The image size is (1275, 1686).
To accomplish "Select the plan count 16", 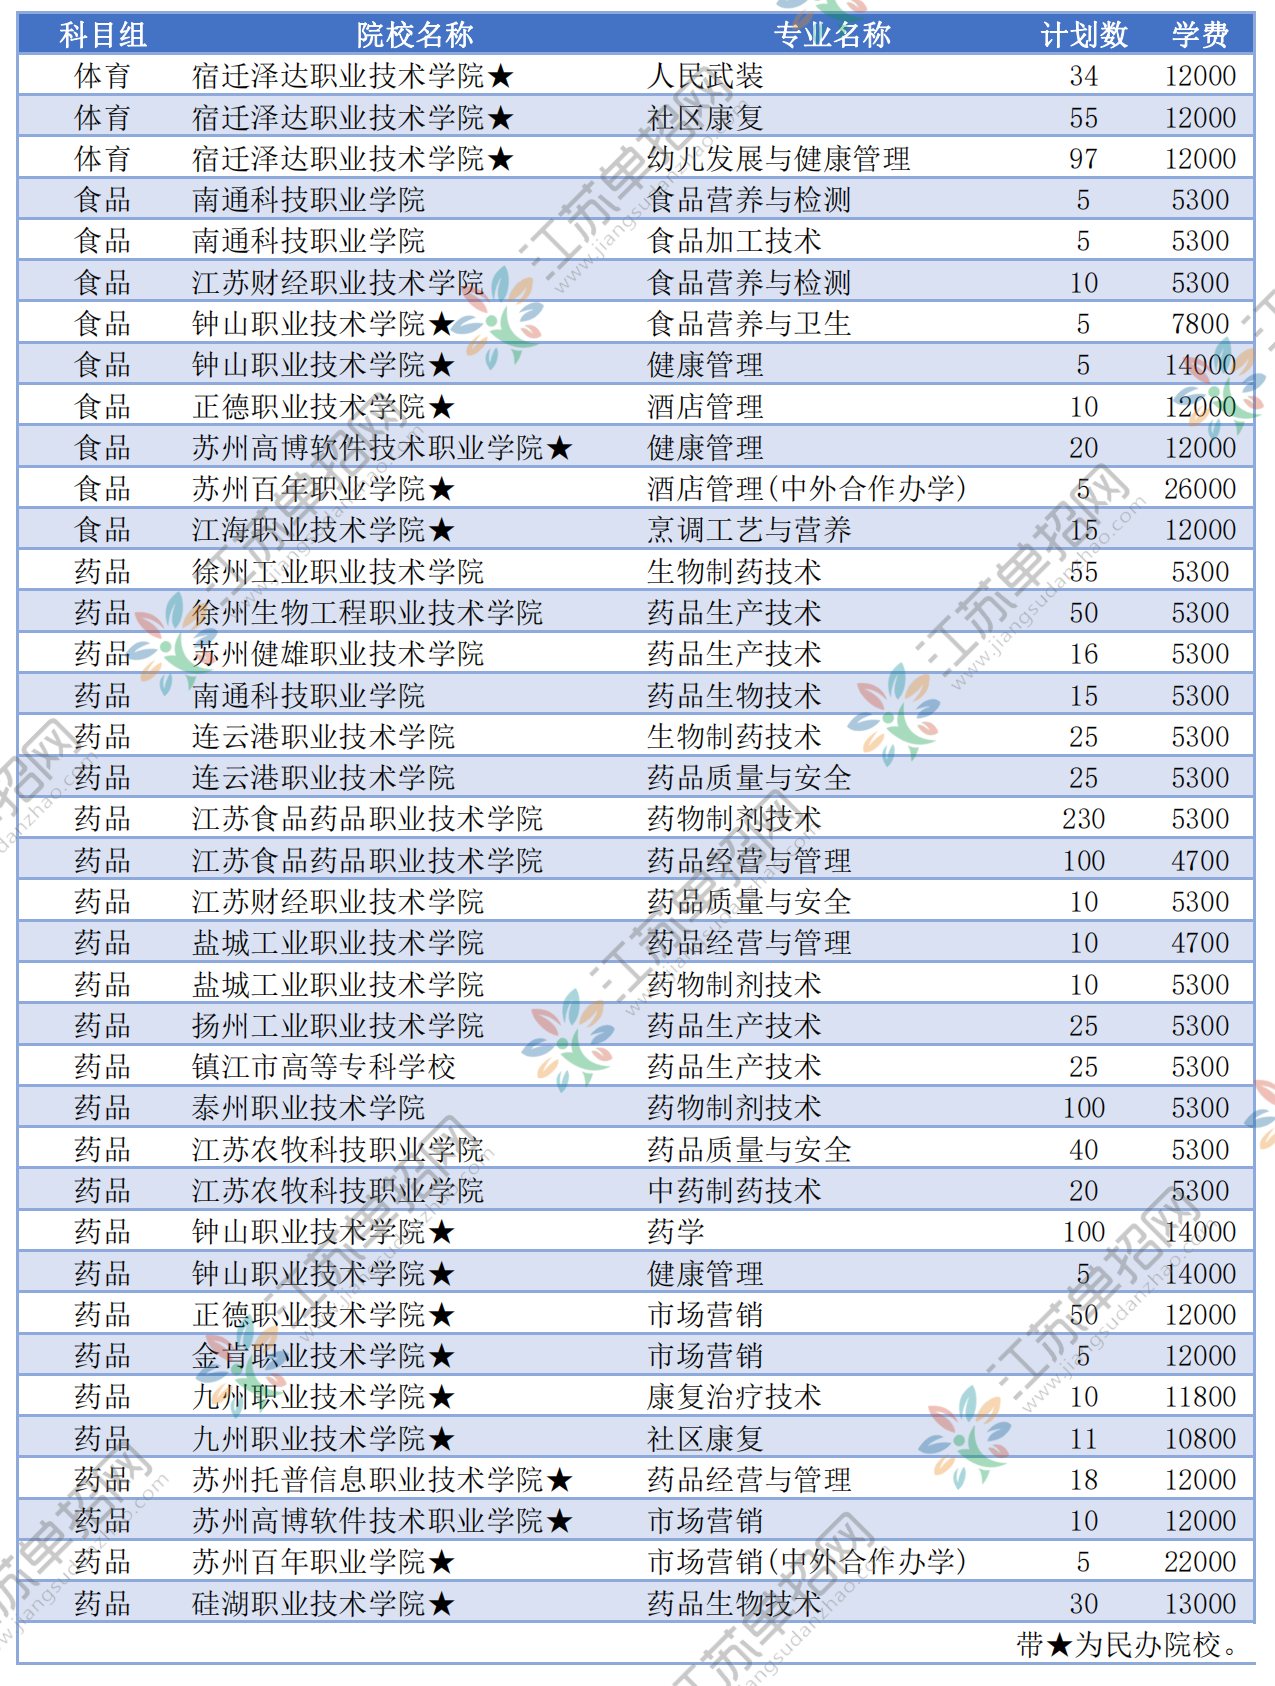I will point(1084,654).
